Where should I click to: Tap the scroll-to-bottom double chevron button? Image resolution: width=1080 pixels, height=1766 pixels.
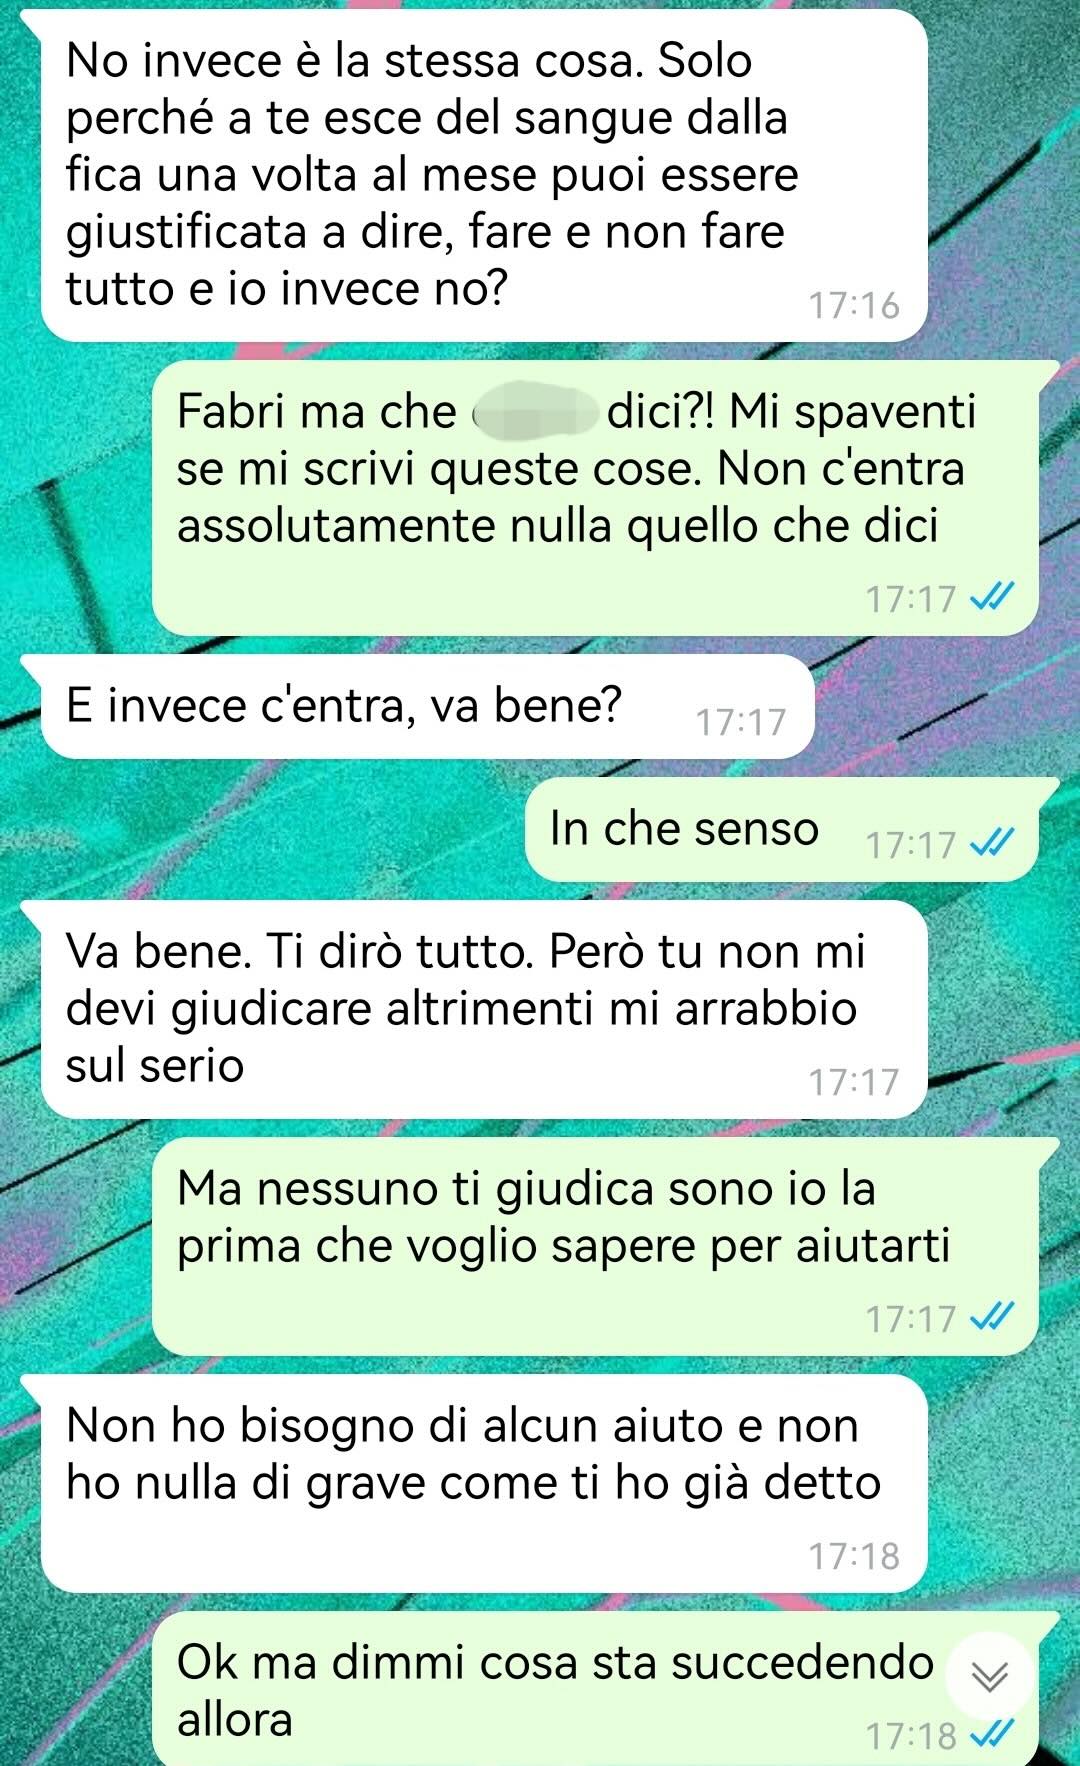point(989,1676)
